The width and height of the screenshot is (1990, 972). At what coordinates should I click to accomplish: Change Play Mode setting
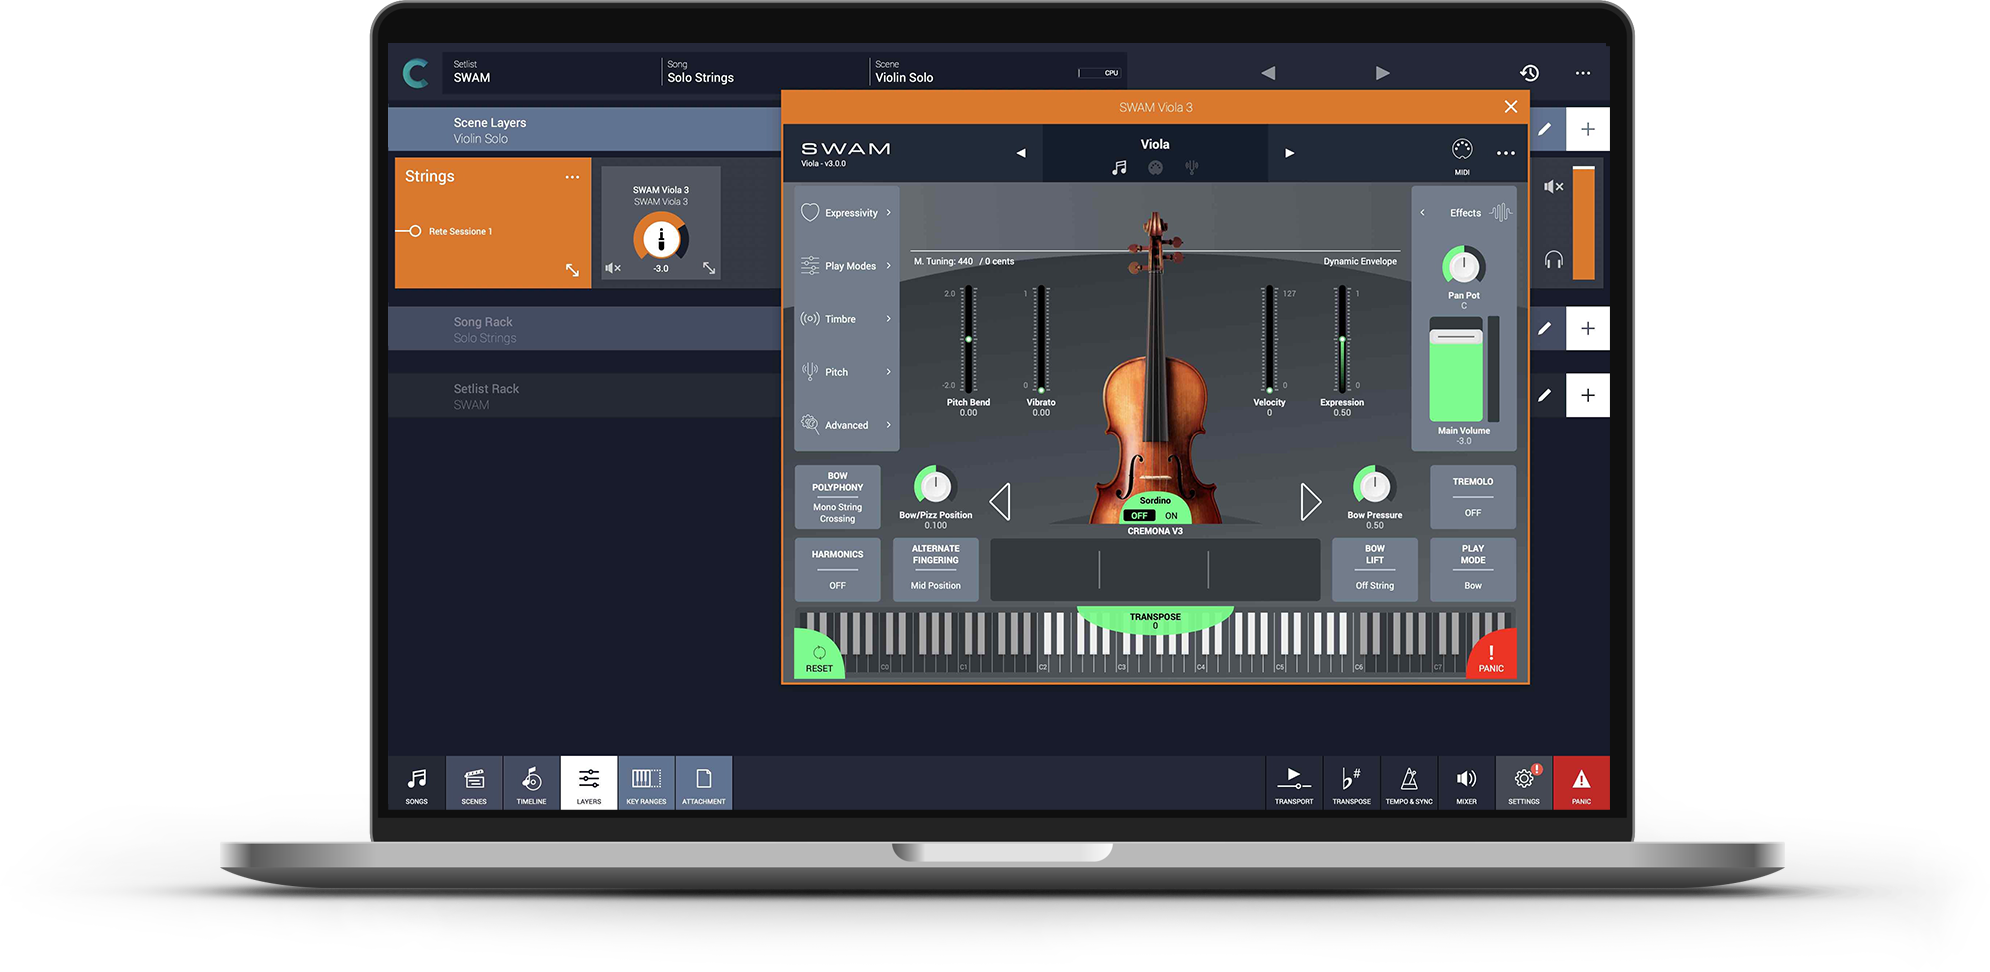tap(1473, 570)
